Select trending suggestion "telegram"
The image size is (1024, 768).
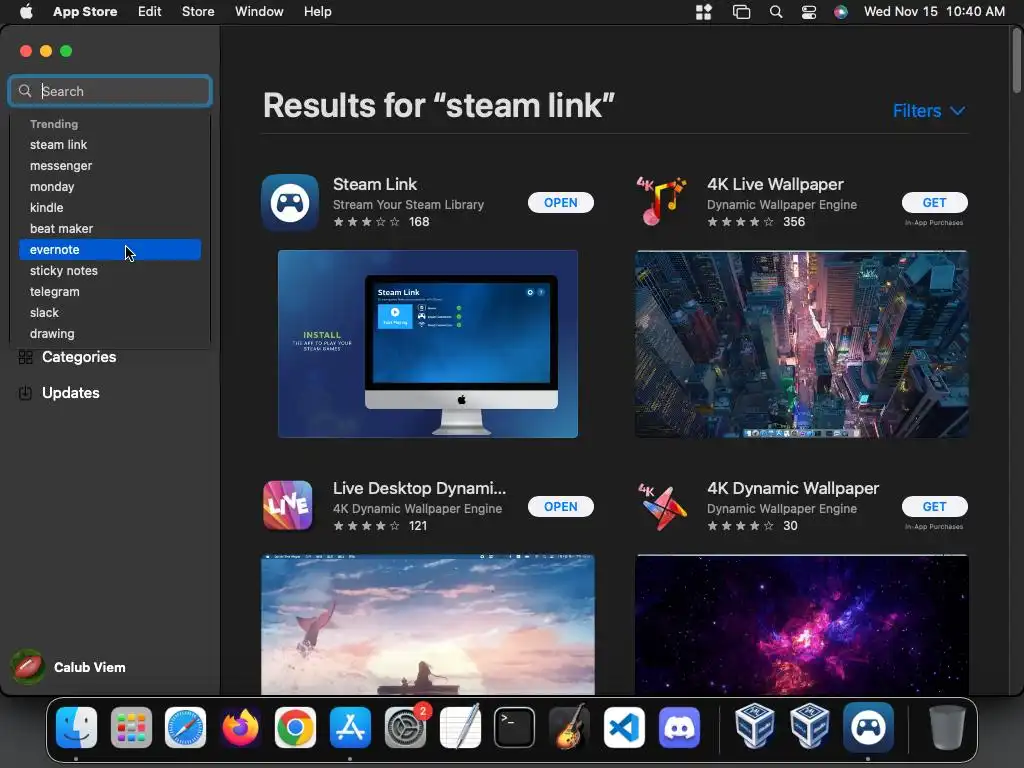(x=110, y=292)
